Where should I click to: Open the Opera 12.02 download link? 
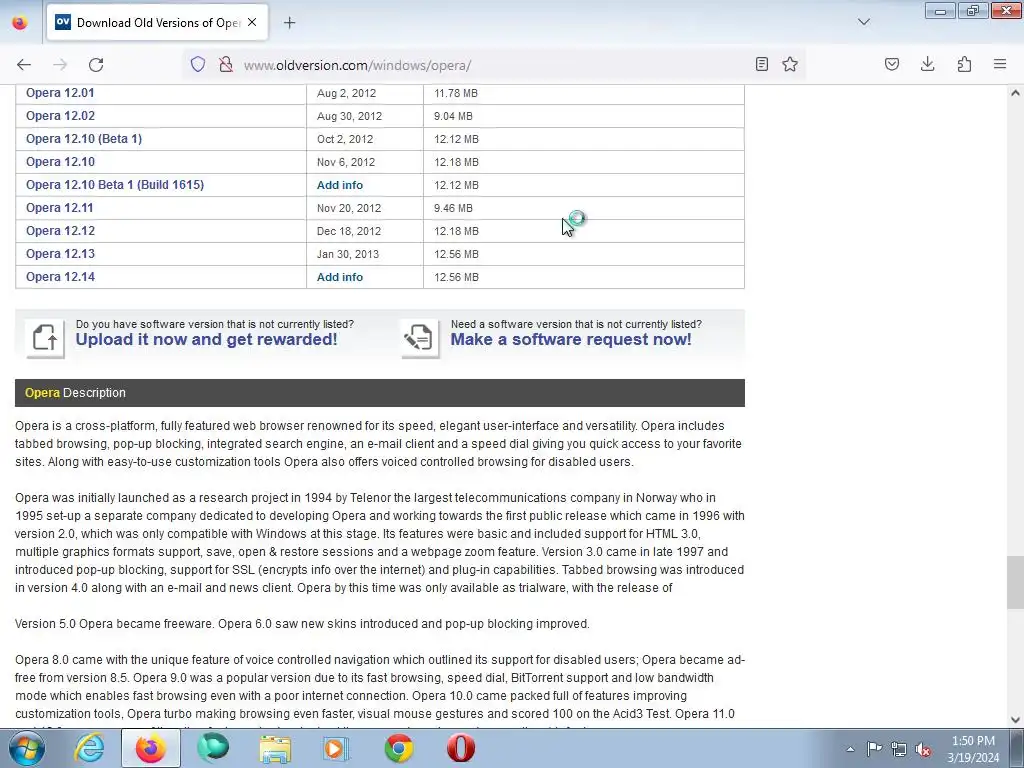60,116
